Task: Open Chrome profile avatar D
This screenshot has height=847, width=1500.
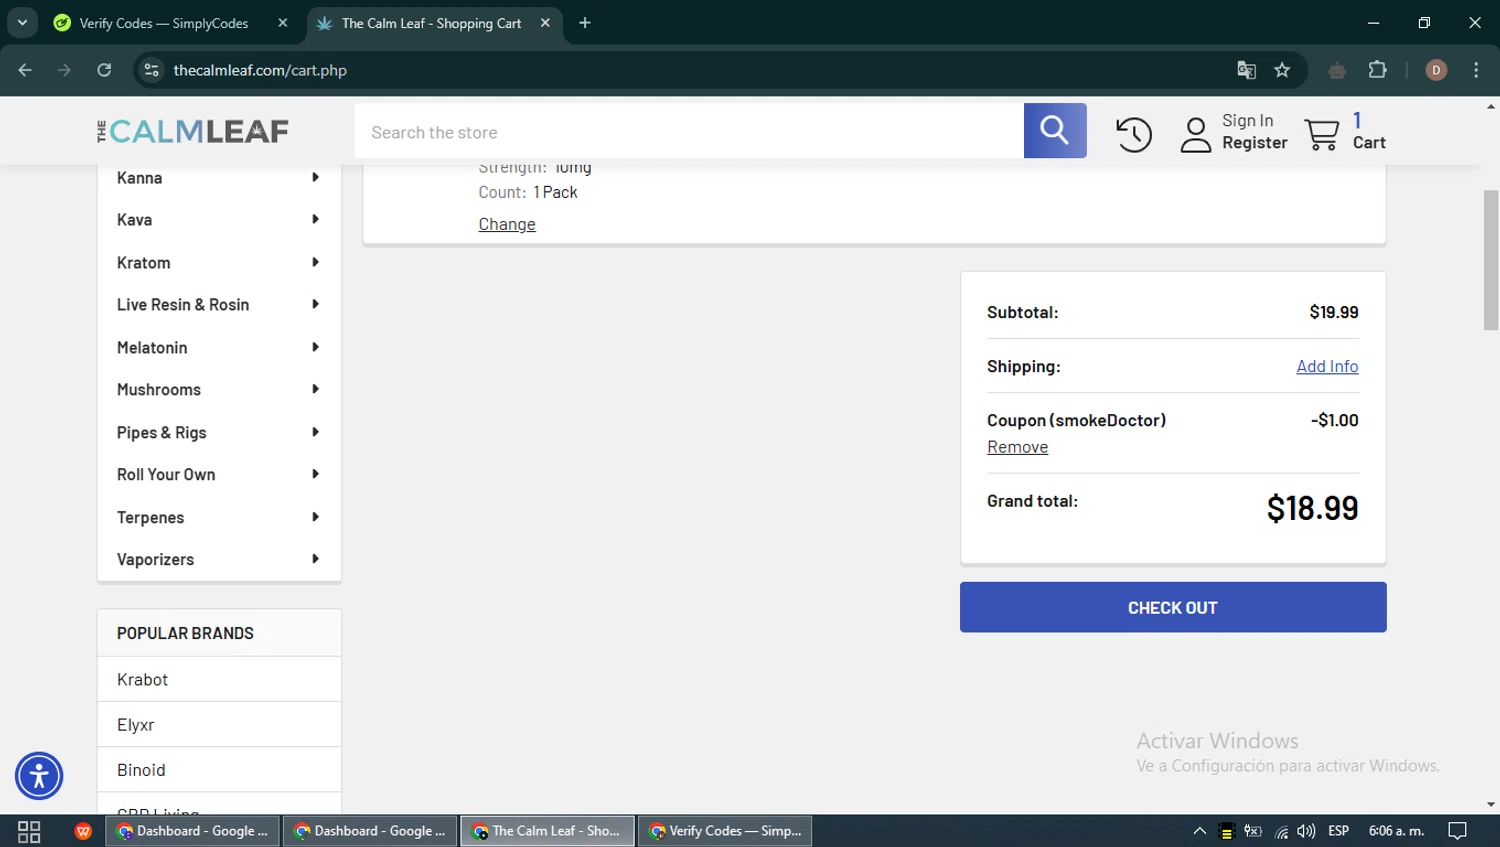Action: point(1436,70)
